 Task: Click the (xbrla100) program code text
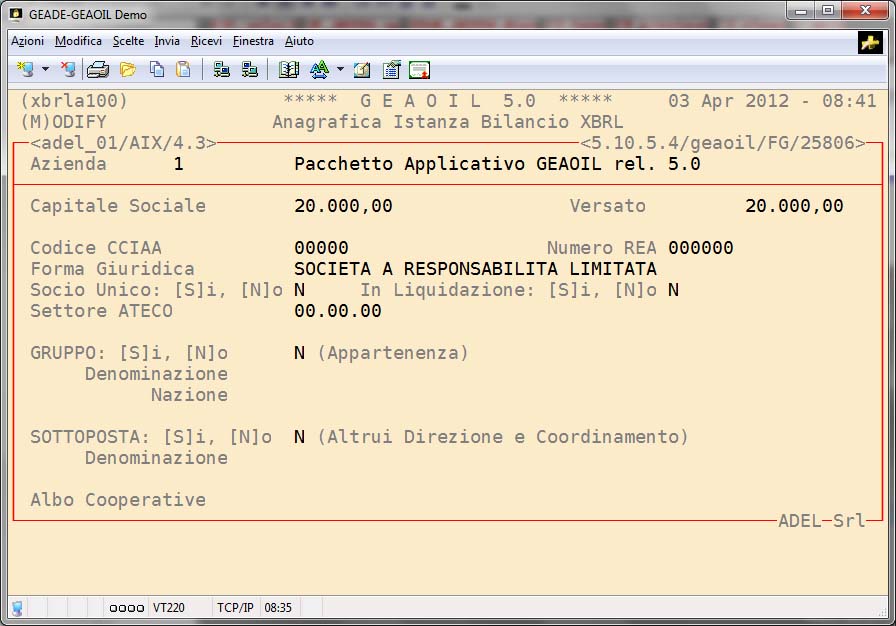[x=74, y=101]
